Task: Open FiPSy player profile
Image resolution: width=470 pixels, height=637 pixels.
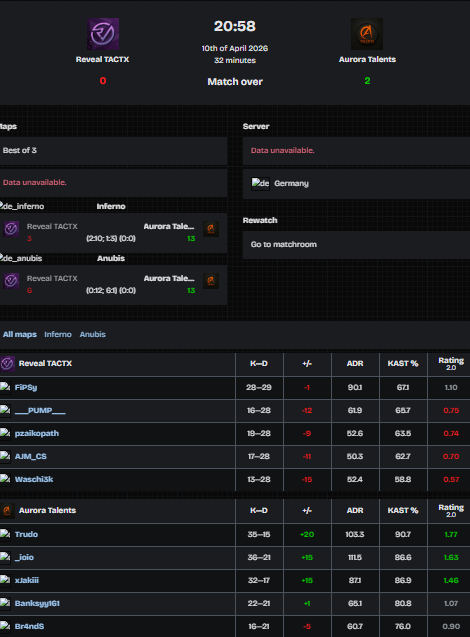Action: coord(26,387)
